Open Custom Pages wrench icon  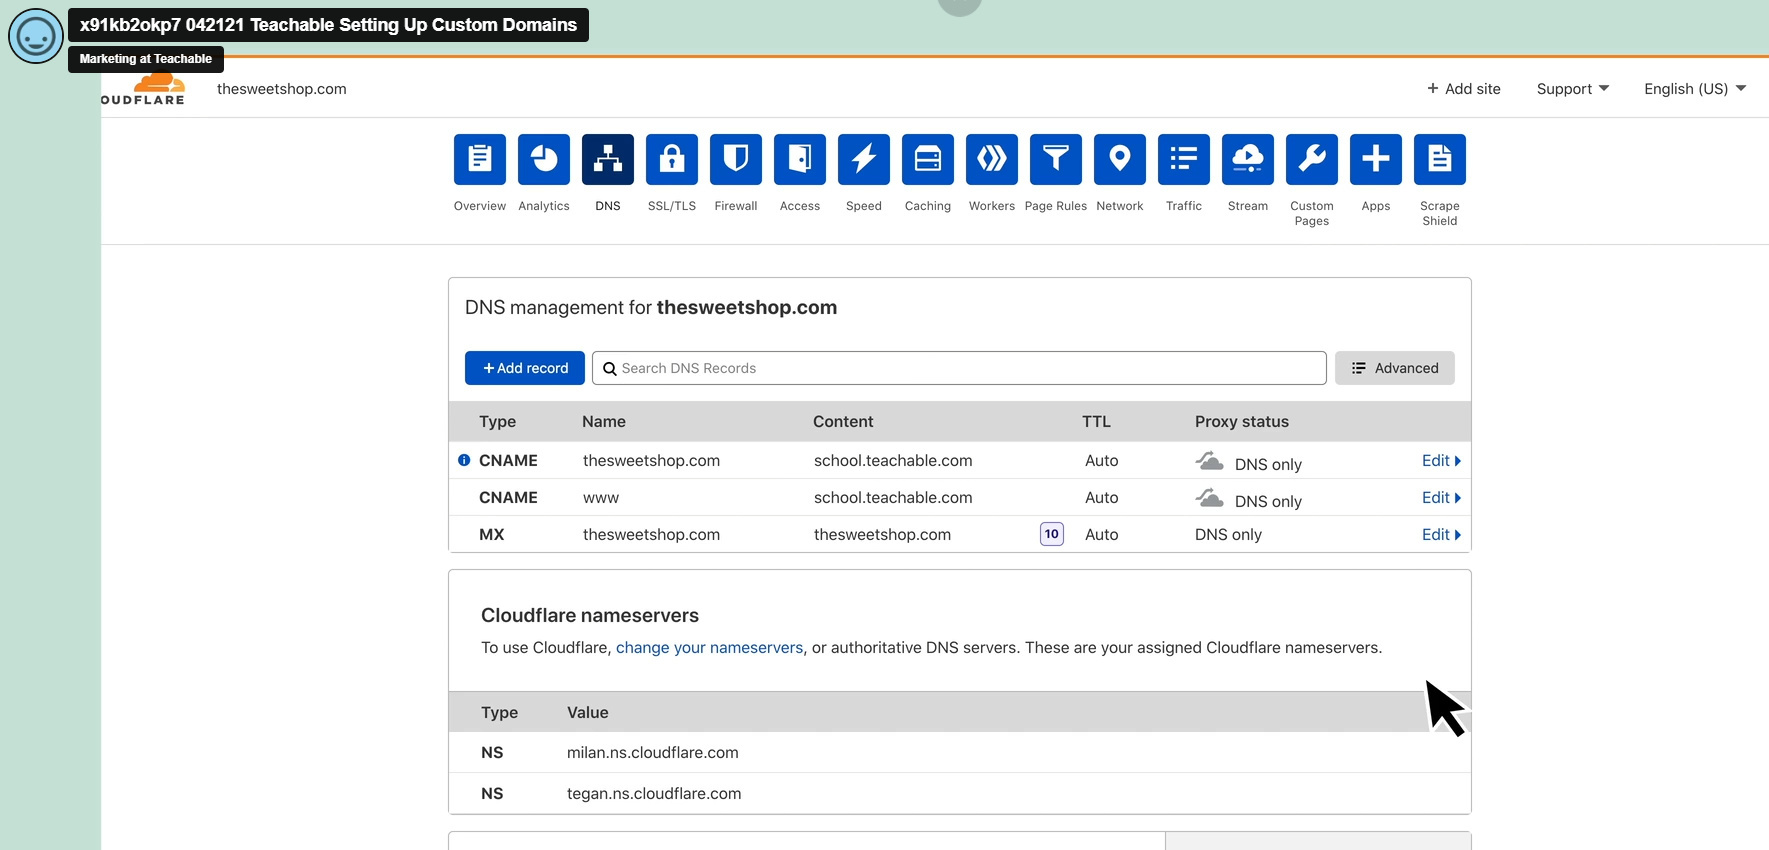point(1312,159)
